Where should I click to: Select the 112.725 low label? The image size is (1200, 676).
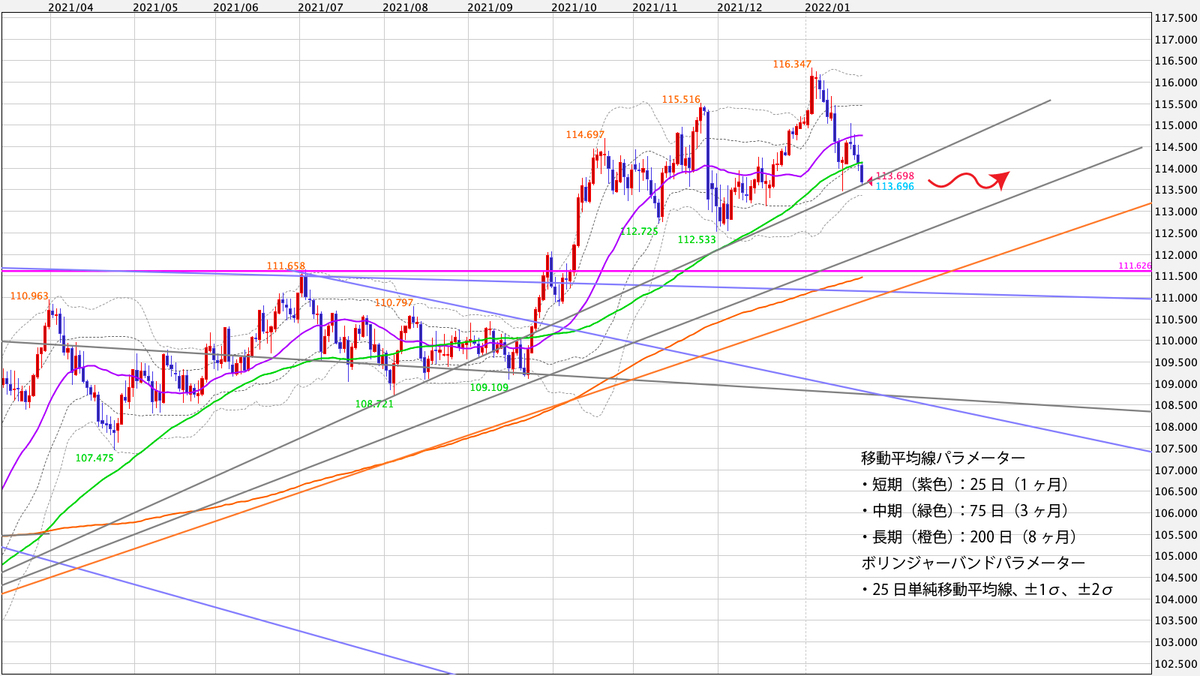tap(640, 231)
